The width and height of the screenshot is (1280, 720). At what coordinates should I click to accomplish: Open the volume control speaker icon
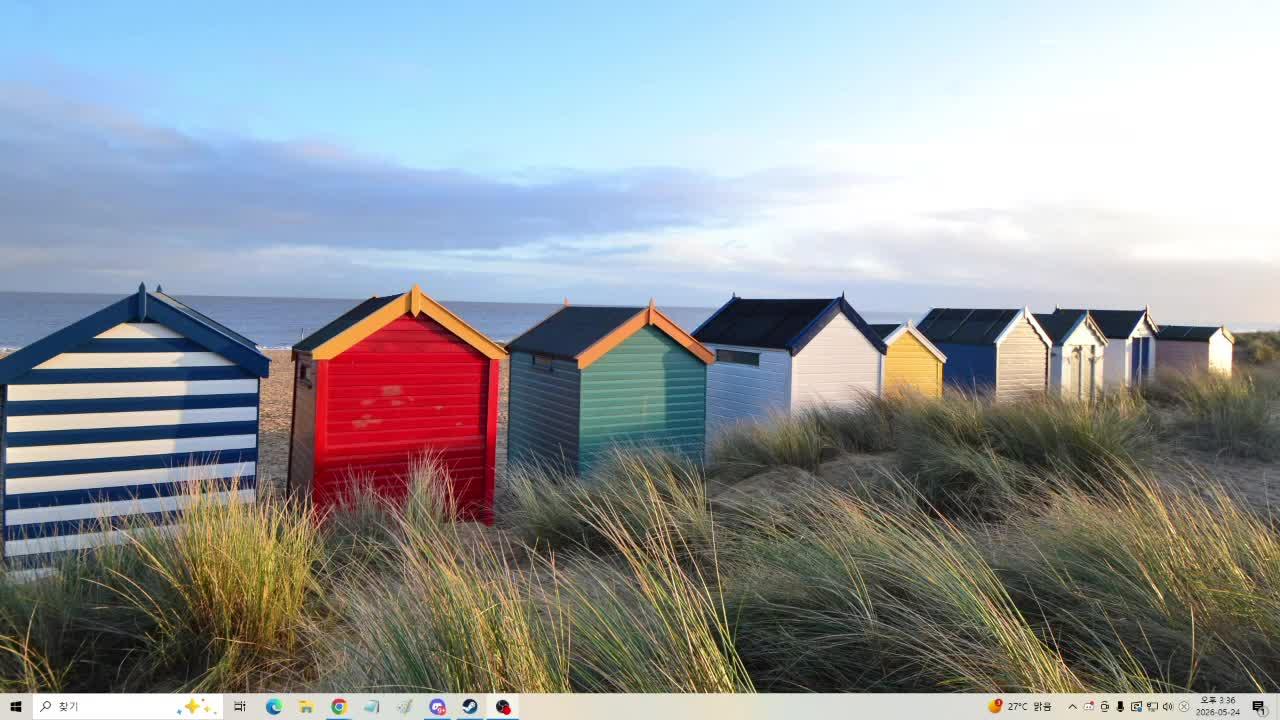(x=1168, y=707)
